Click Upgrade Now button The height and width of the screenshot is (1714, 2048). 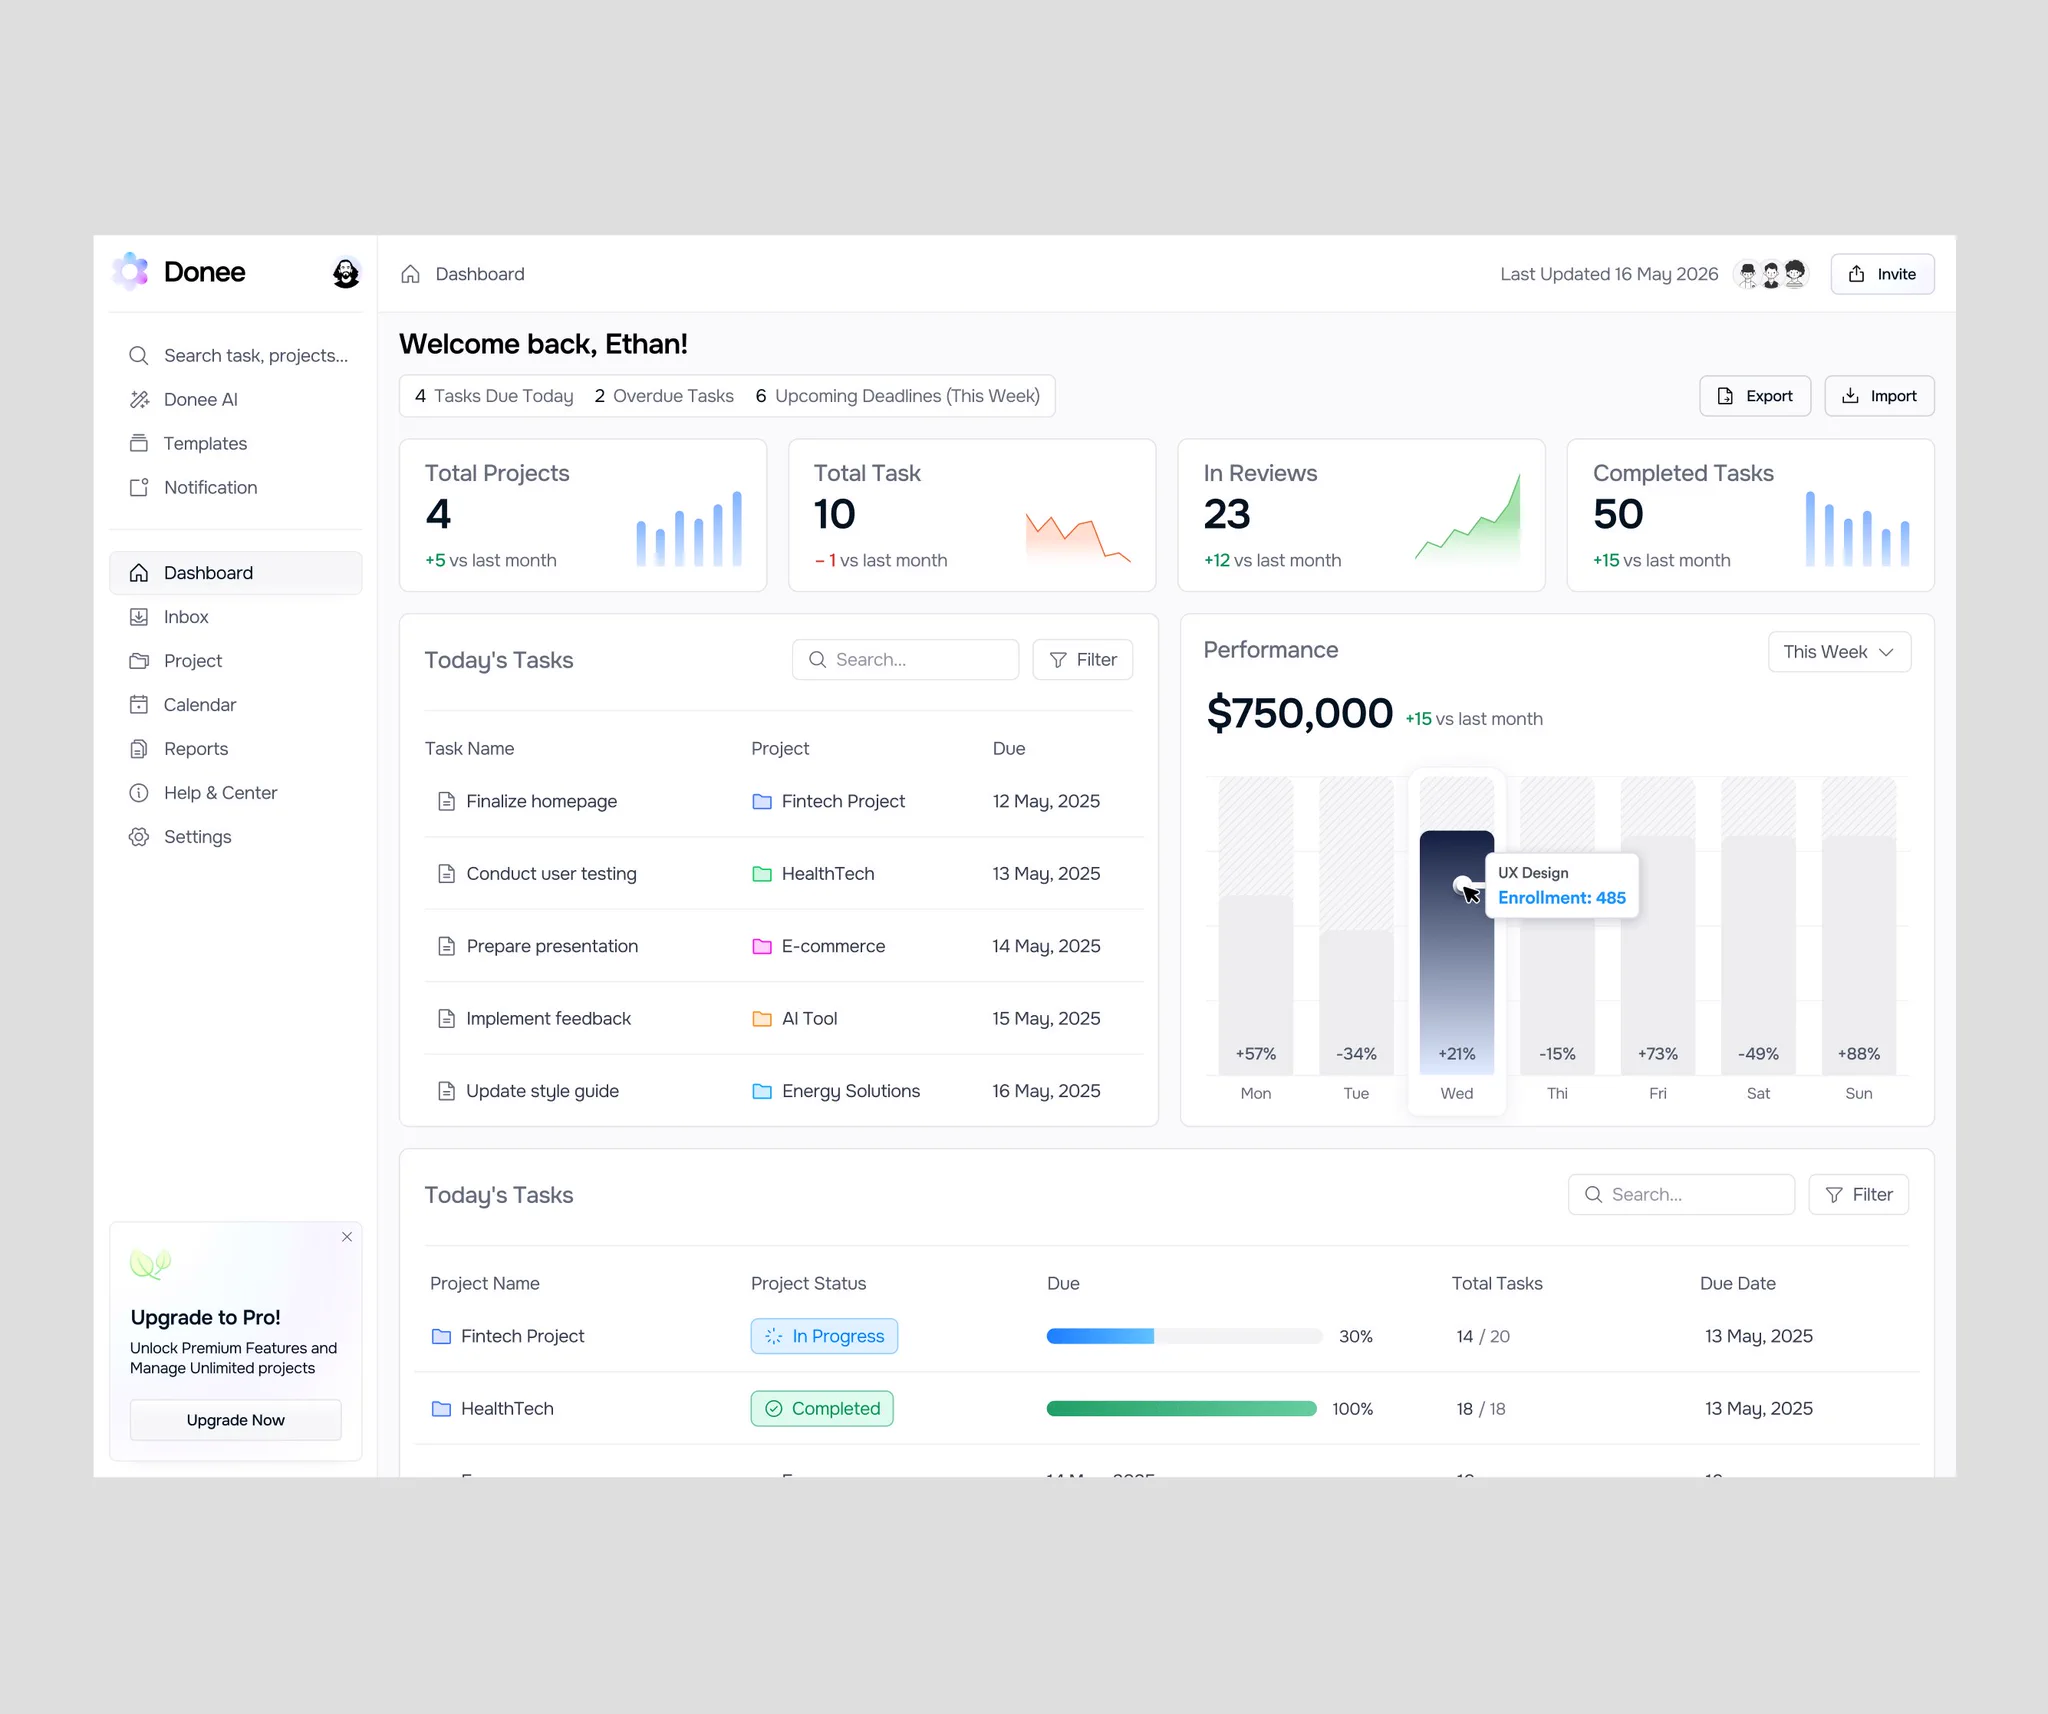click(x=236, y=1420)
